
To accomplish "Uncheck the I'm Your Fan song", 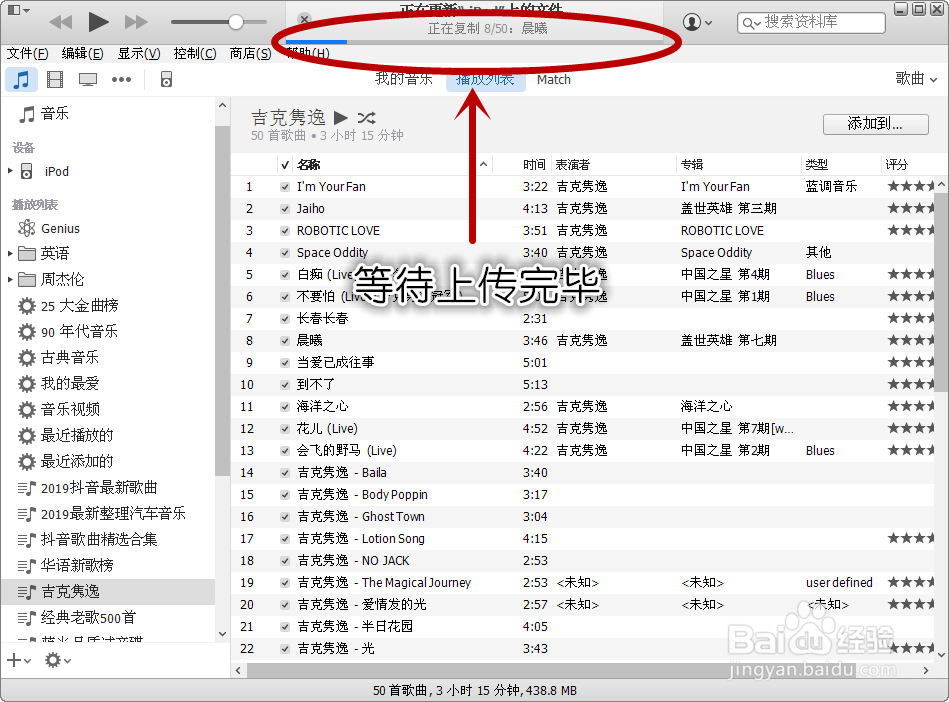I will point(285,187).
